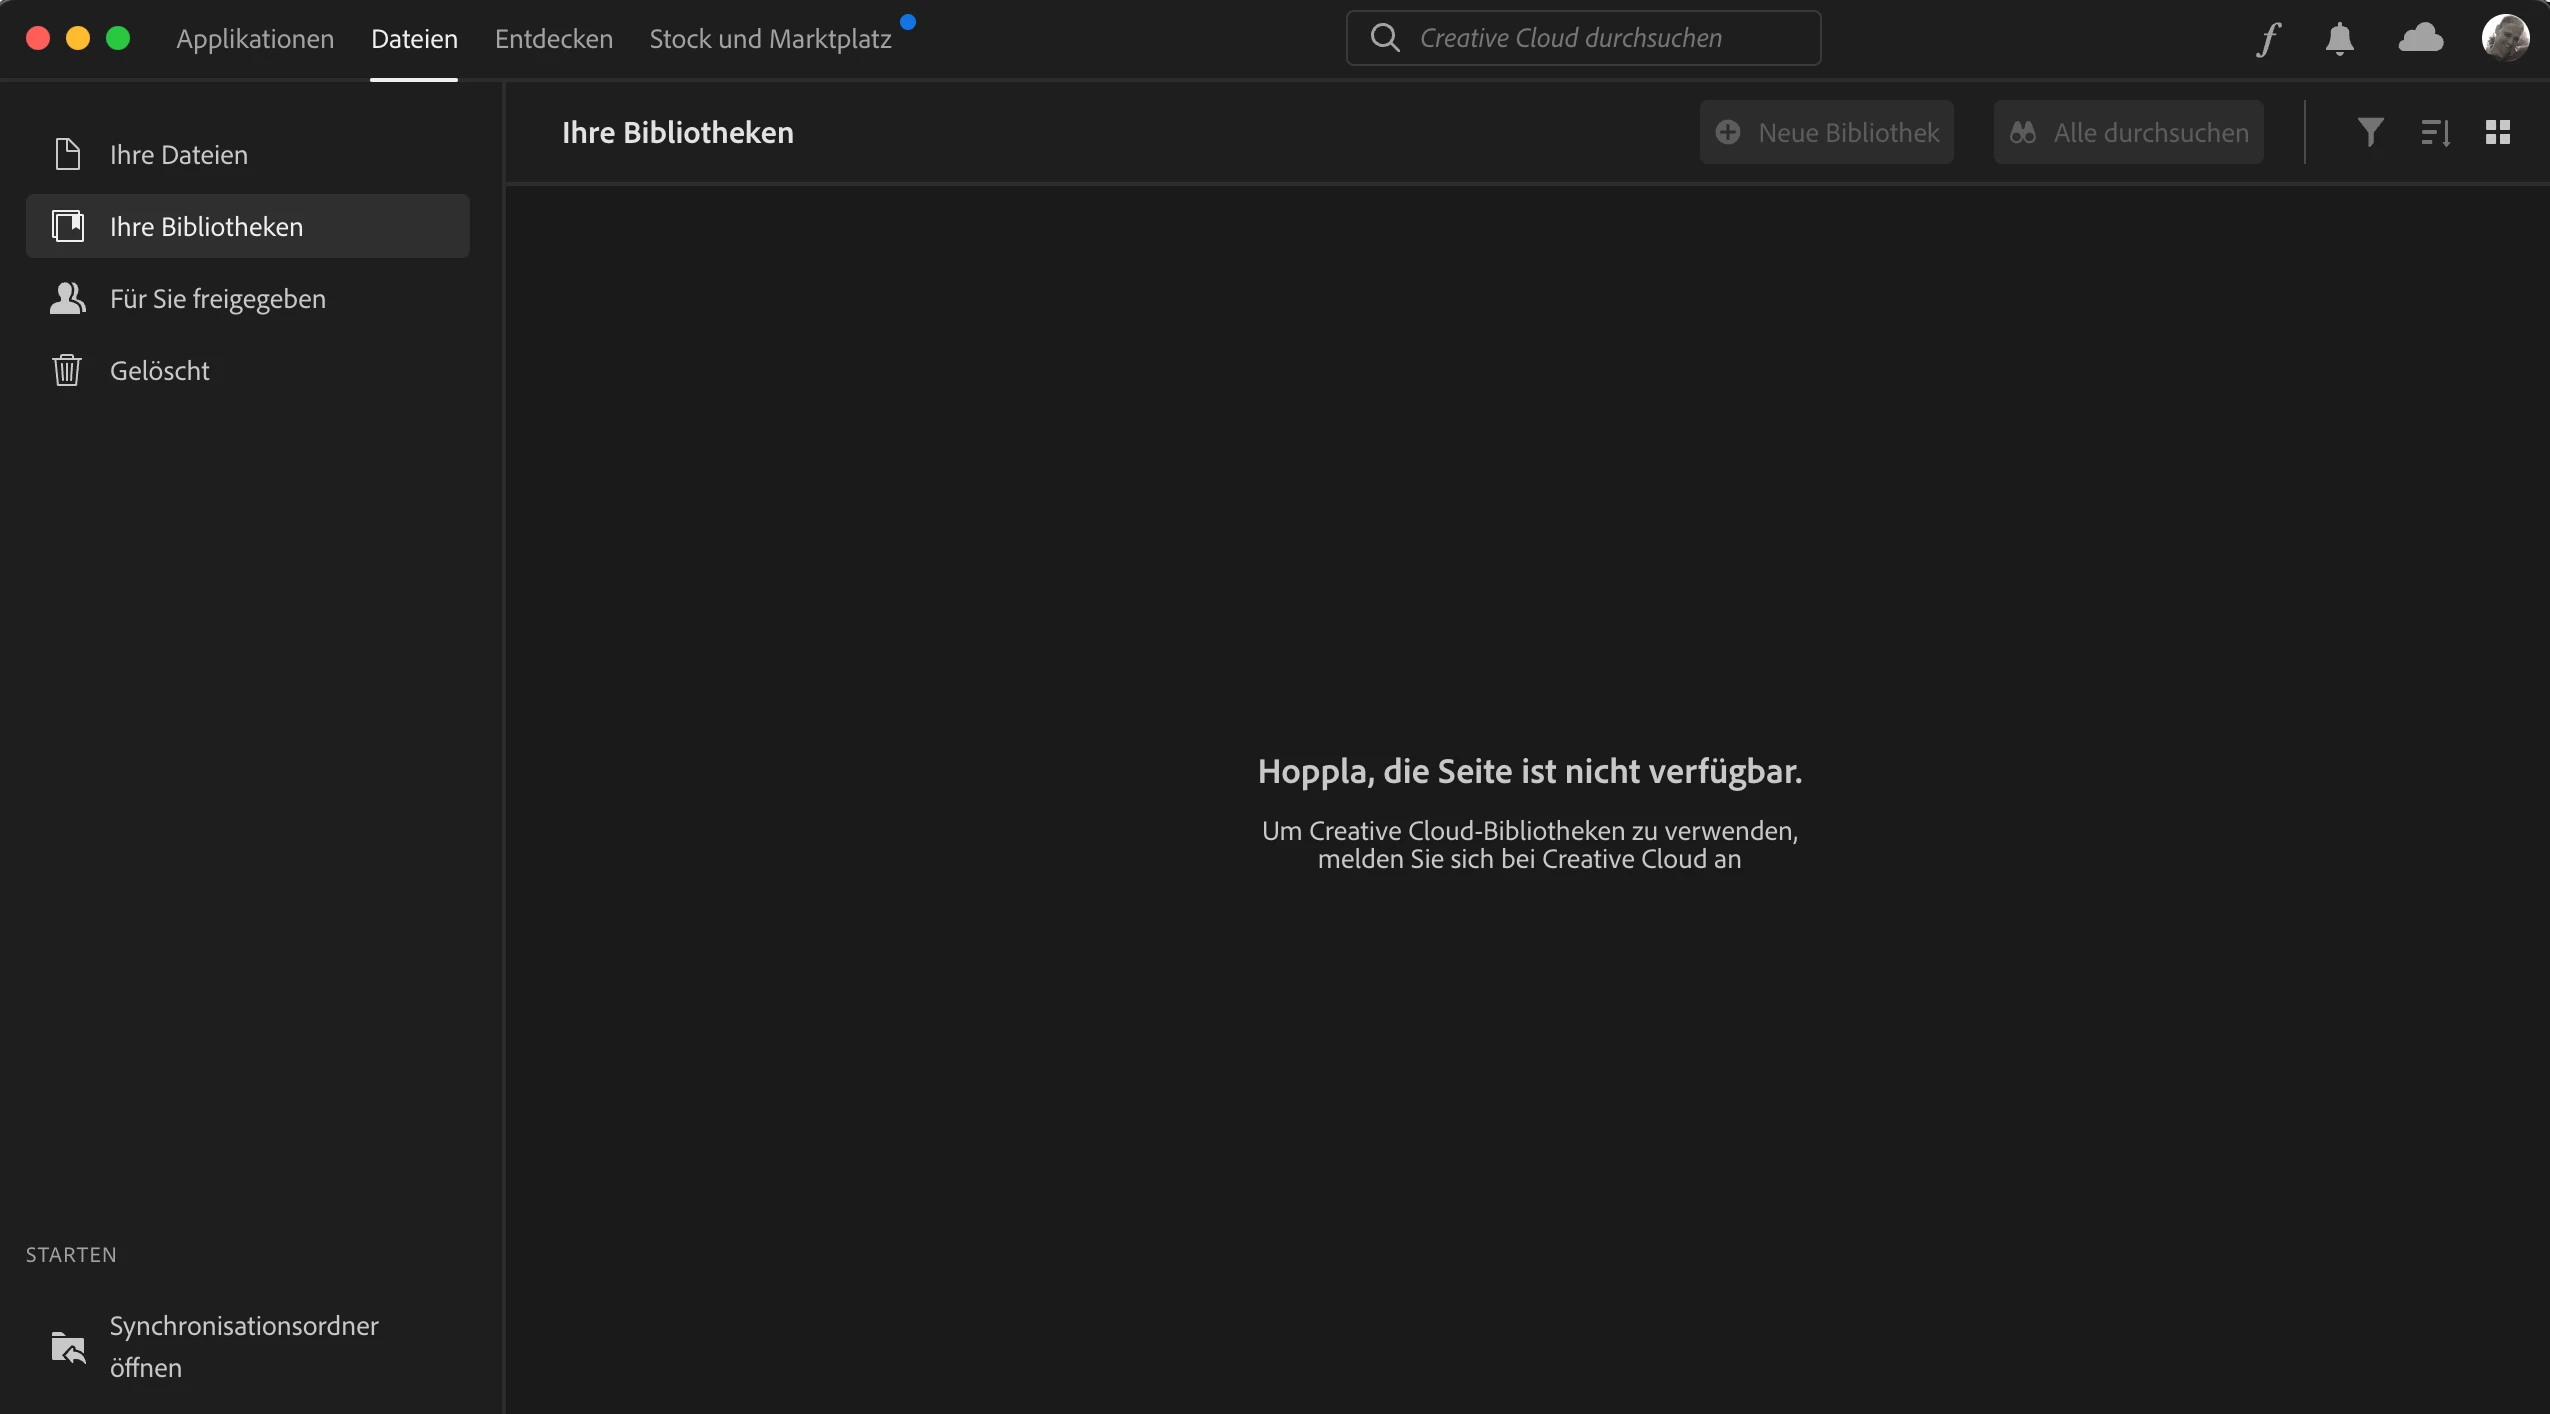Switch to Entdecken tab

click(x=553, y=39)
